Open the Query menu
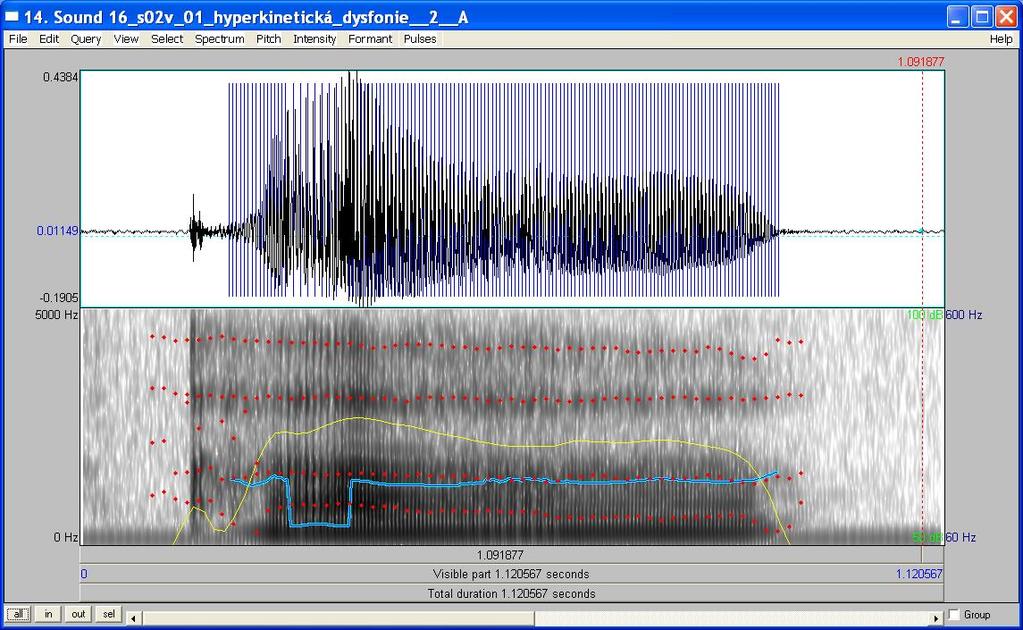The height and width of the screenshot is (630, 1023). pyautogui.click(x=85, y=39)
